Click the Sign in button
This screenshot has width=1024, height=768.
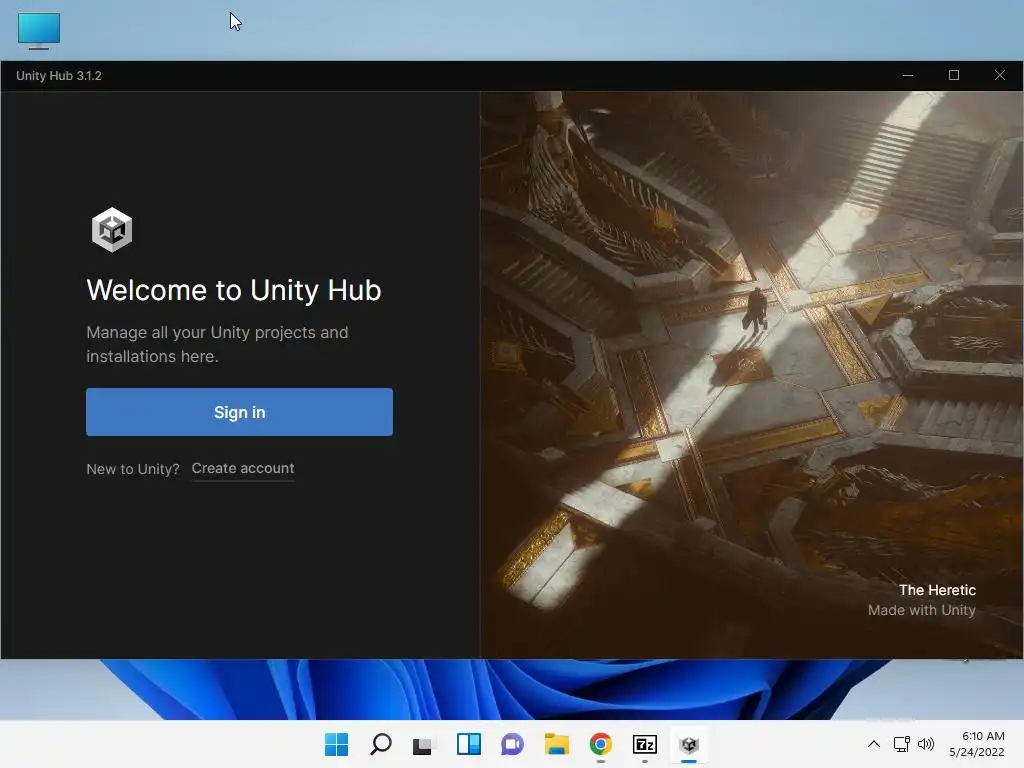point(239,412)
